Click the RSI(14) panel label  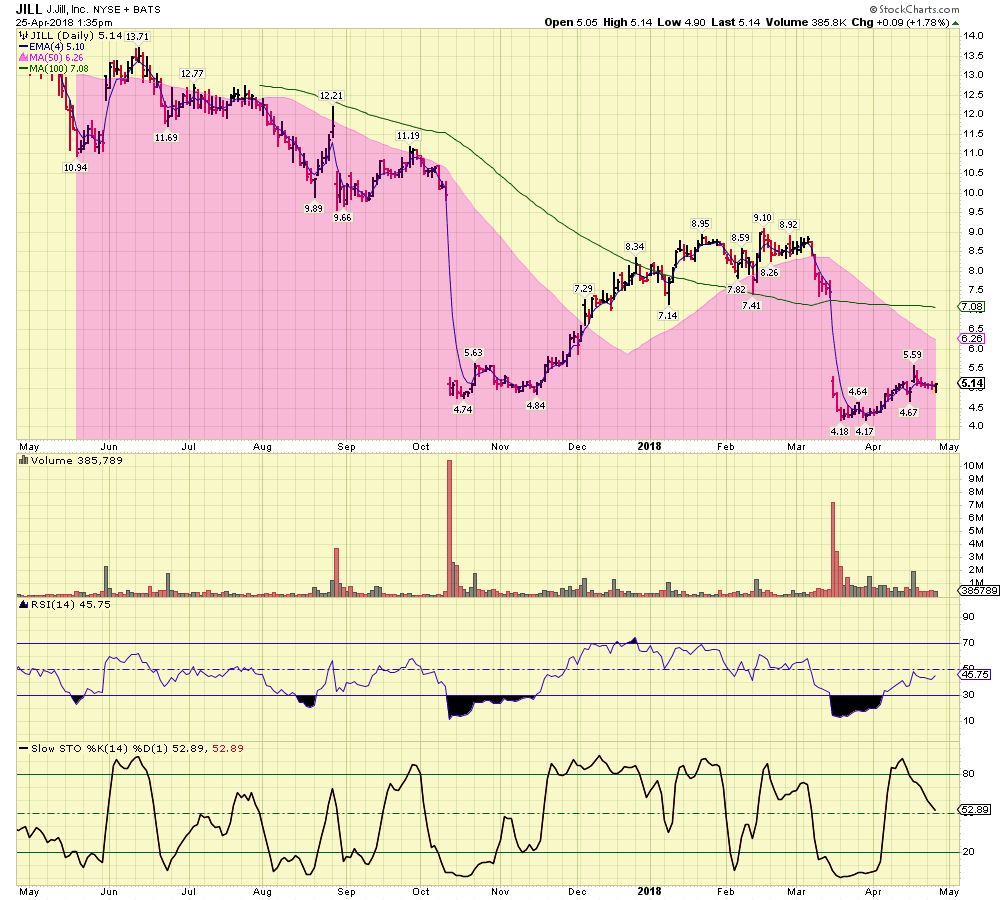47,604
